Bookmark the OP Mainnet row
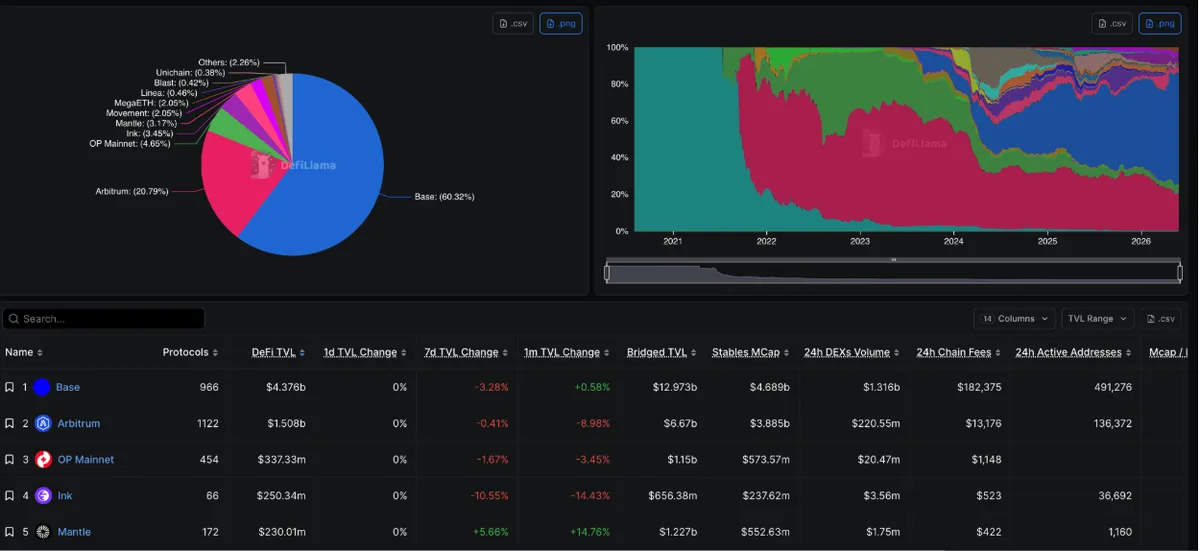 9,460
